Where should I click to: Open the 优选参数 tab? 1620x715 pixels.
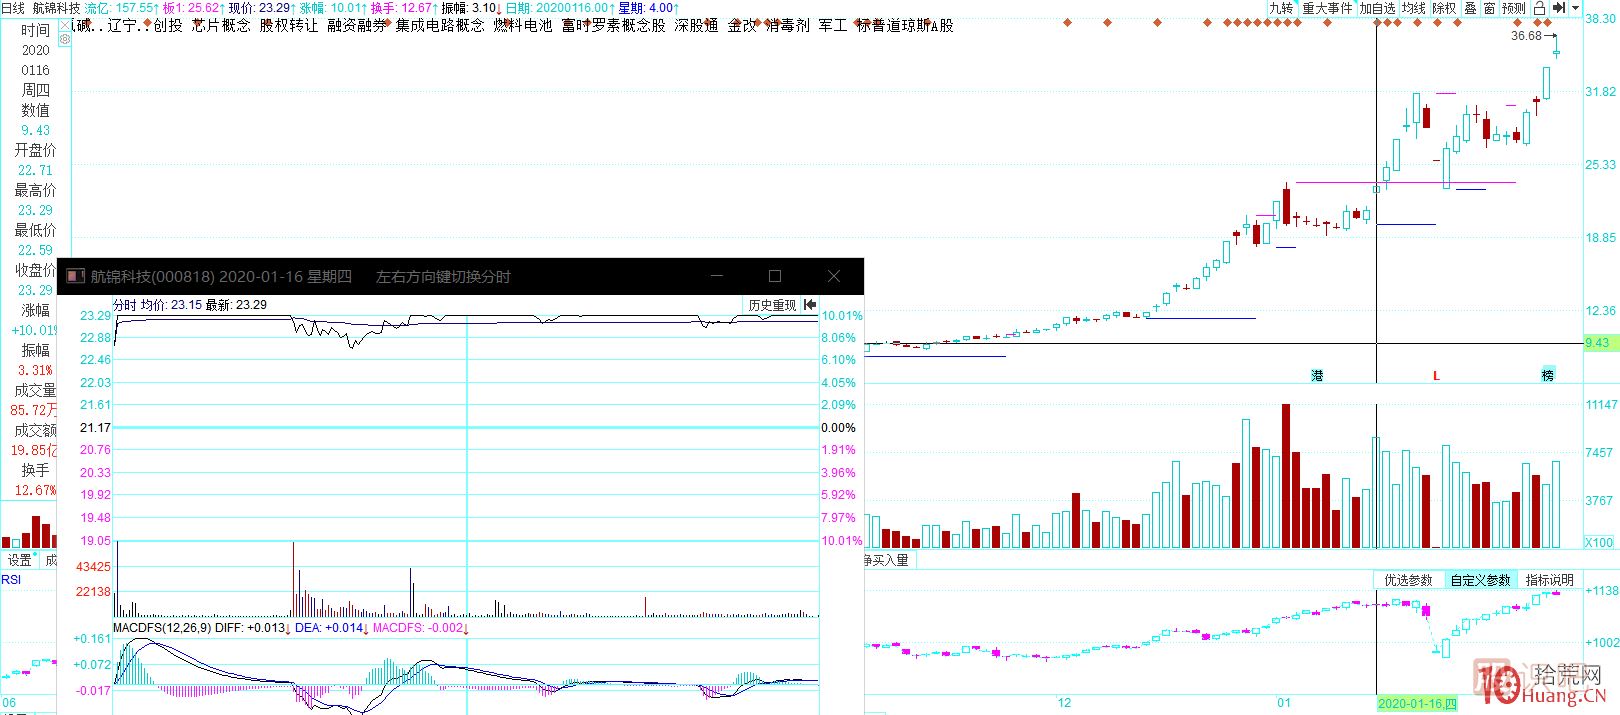click(x=1408, y=580)
